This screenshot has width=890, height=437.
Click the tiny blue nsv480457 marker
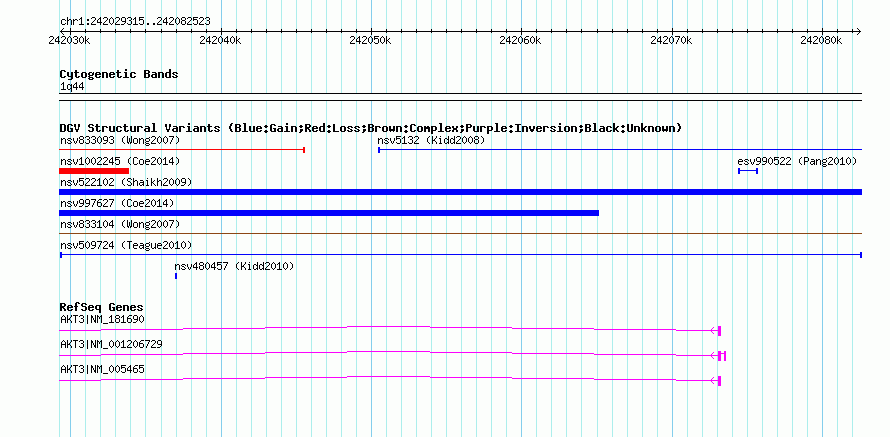tap(176, 276)
